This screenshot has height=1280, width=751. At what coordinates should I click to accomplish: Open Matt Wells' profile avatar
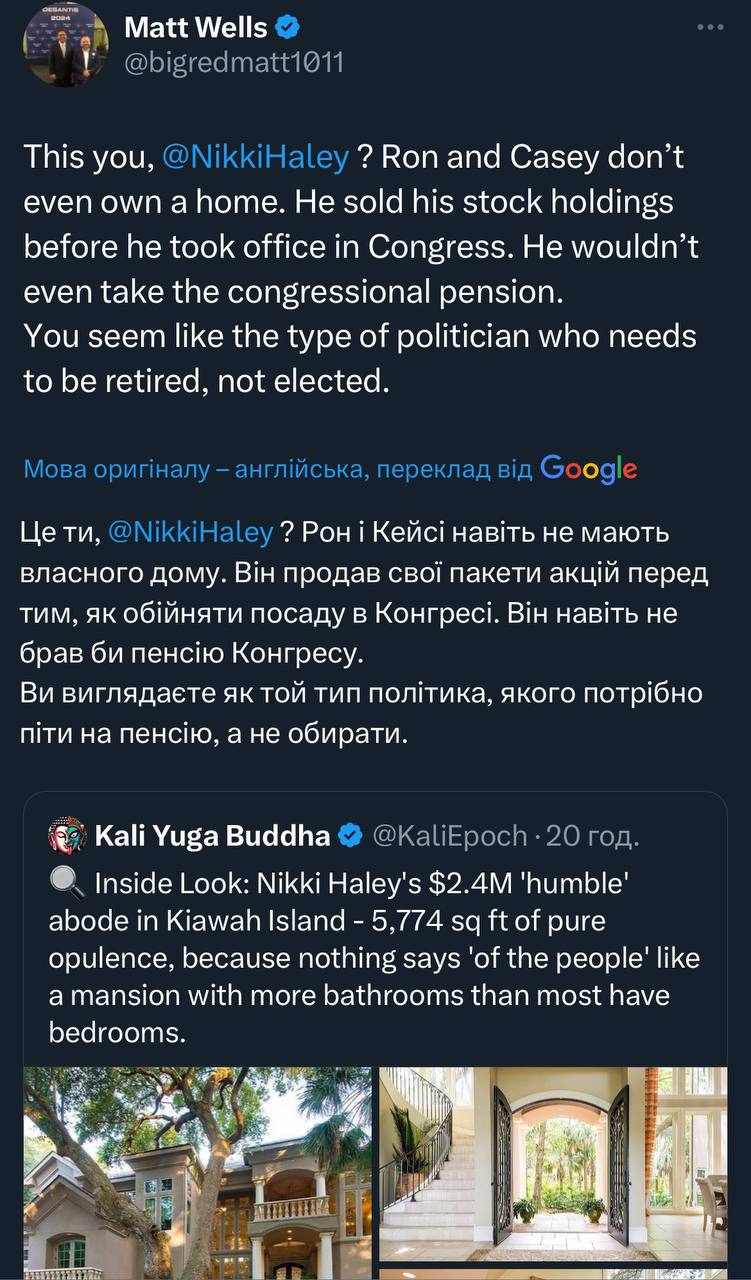pyautogui.click(x=68, y=45)
